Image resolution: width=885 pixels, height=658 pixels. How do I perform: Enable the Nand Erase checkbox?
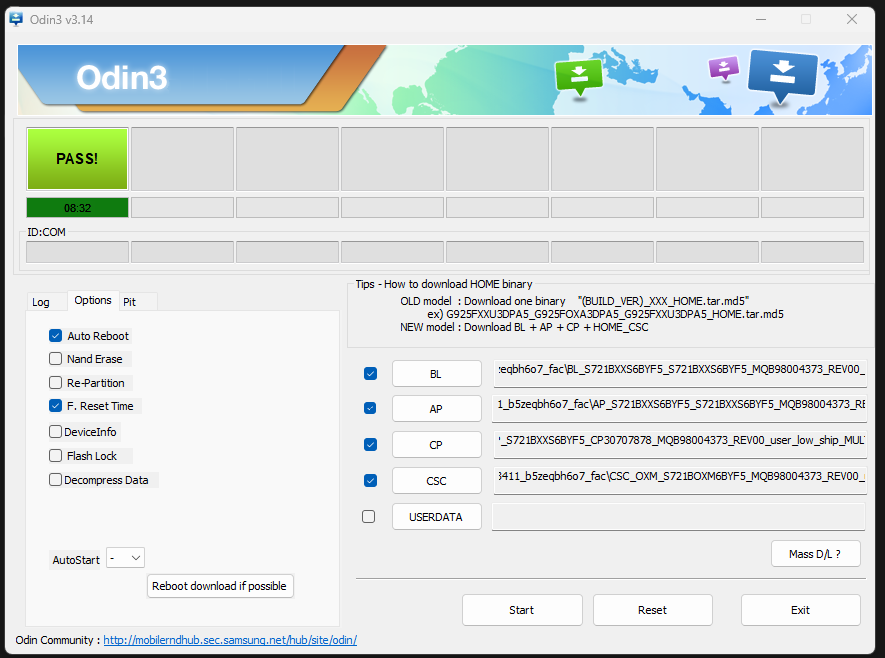[56, 359]
